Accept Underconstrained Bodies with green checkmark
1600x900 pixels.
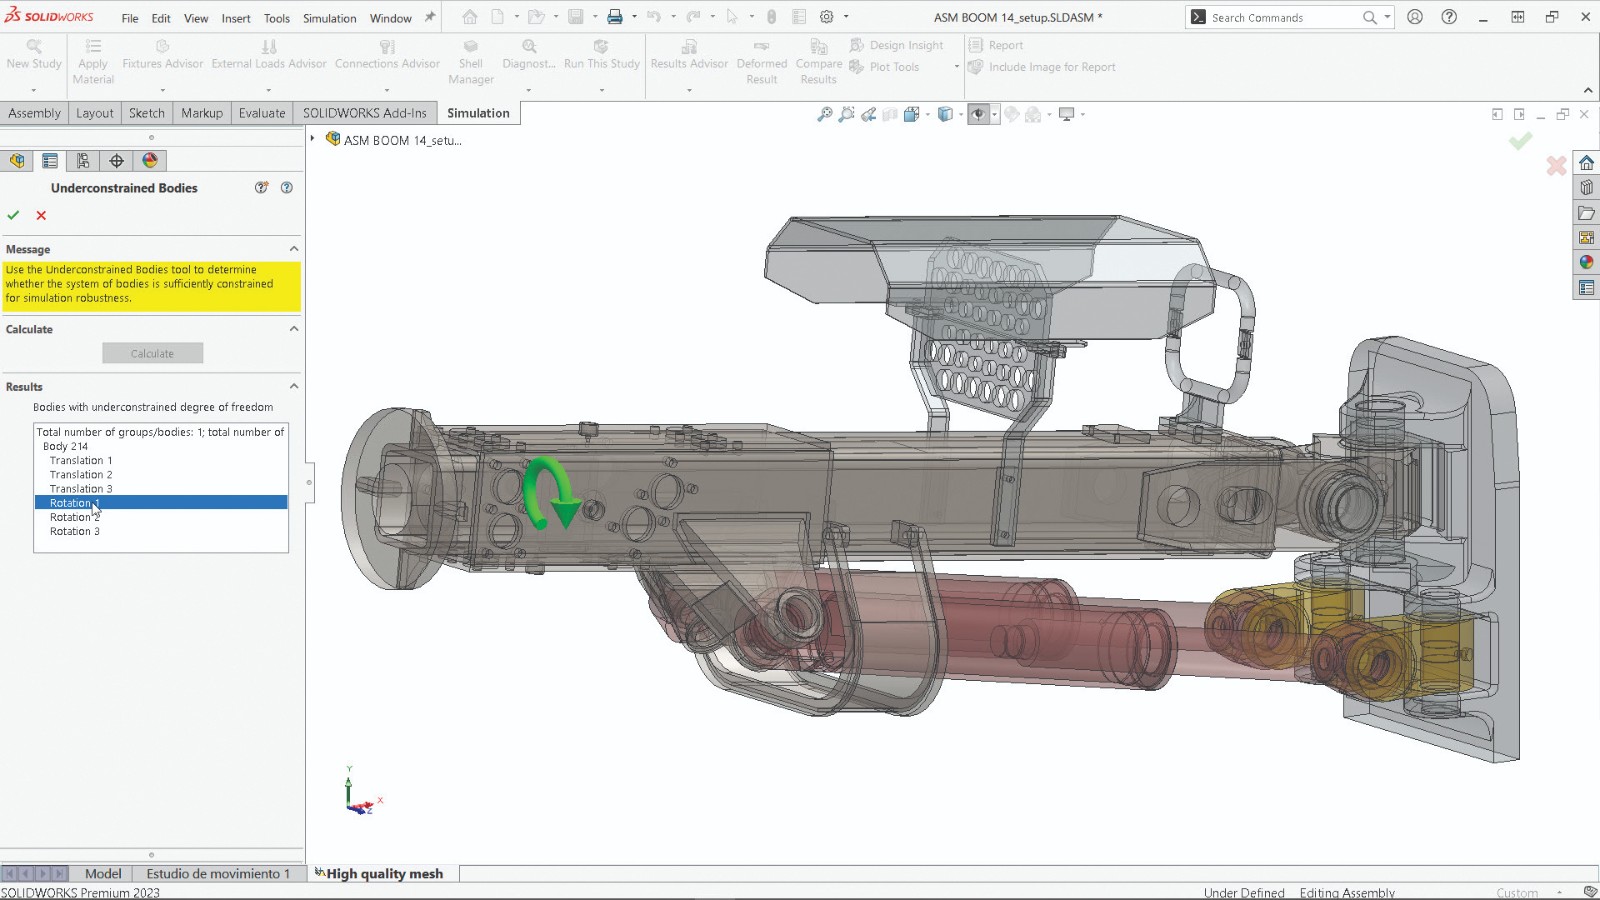(14, 215)
